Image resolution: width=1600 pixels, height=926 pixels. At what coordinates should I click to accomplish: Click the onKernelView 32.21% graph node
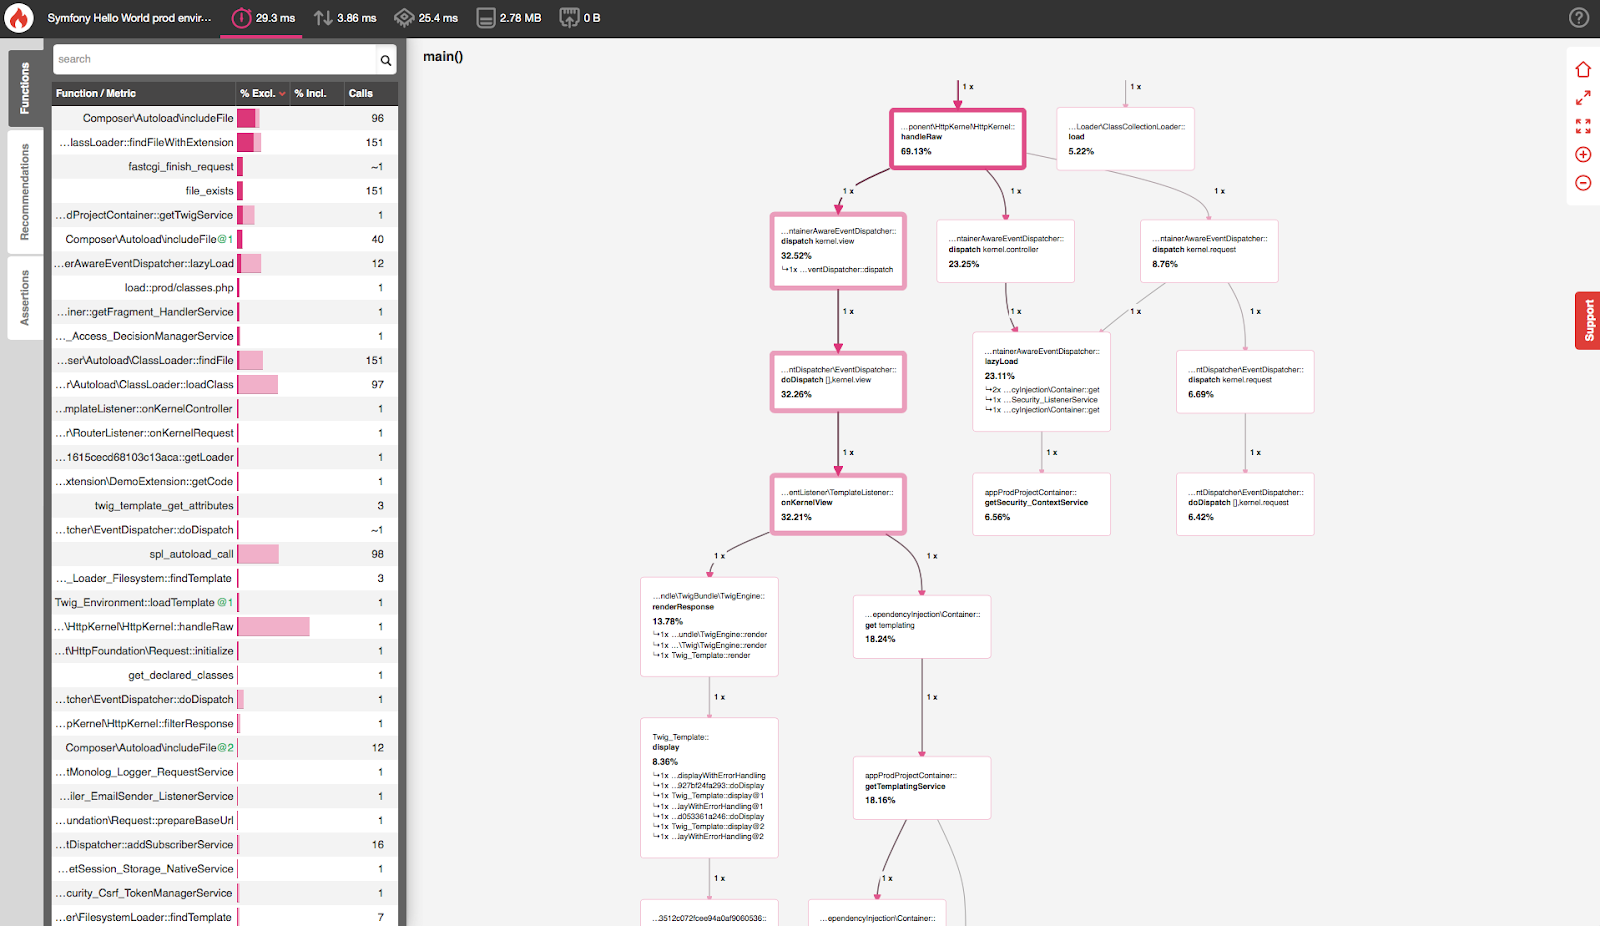[838, 505]
